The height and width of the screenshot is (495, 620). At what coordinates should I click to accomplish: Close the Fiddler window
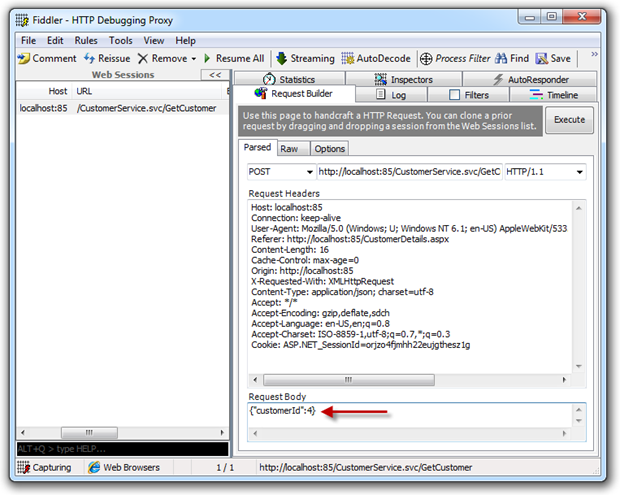coord(582,17)
